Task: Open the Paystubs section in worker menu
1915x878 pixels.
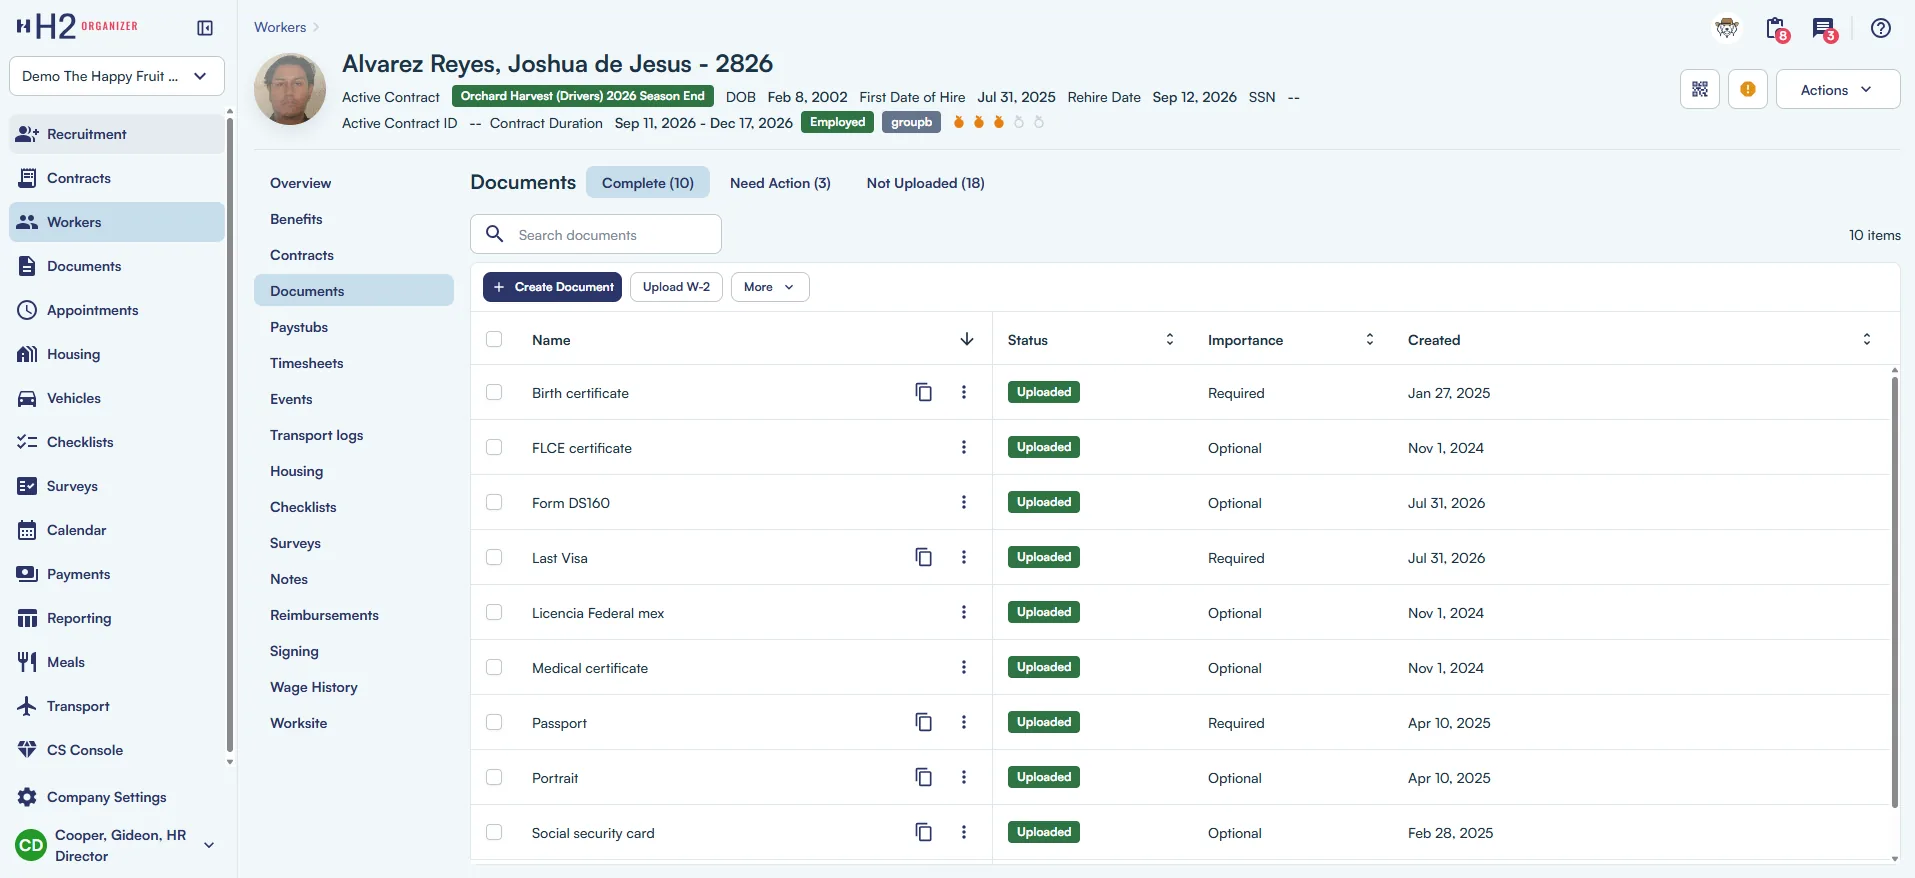Action: coord(354,327)
